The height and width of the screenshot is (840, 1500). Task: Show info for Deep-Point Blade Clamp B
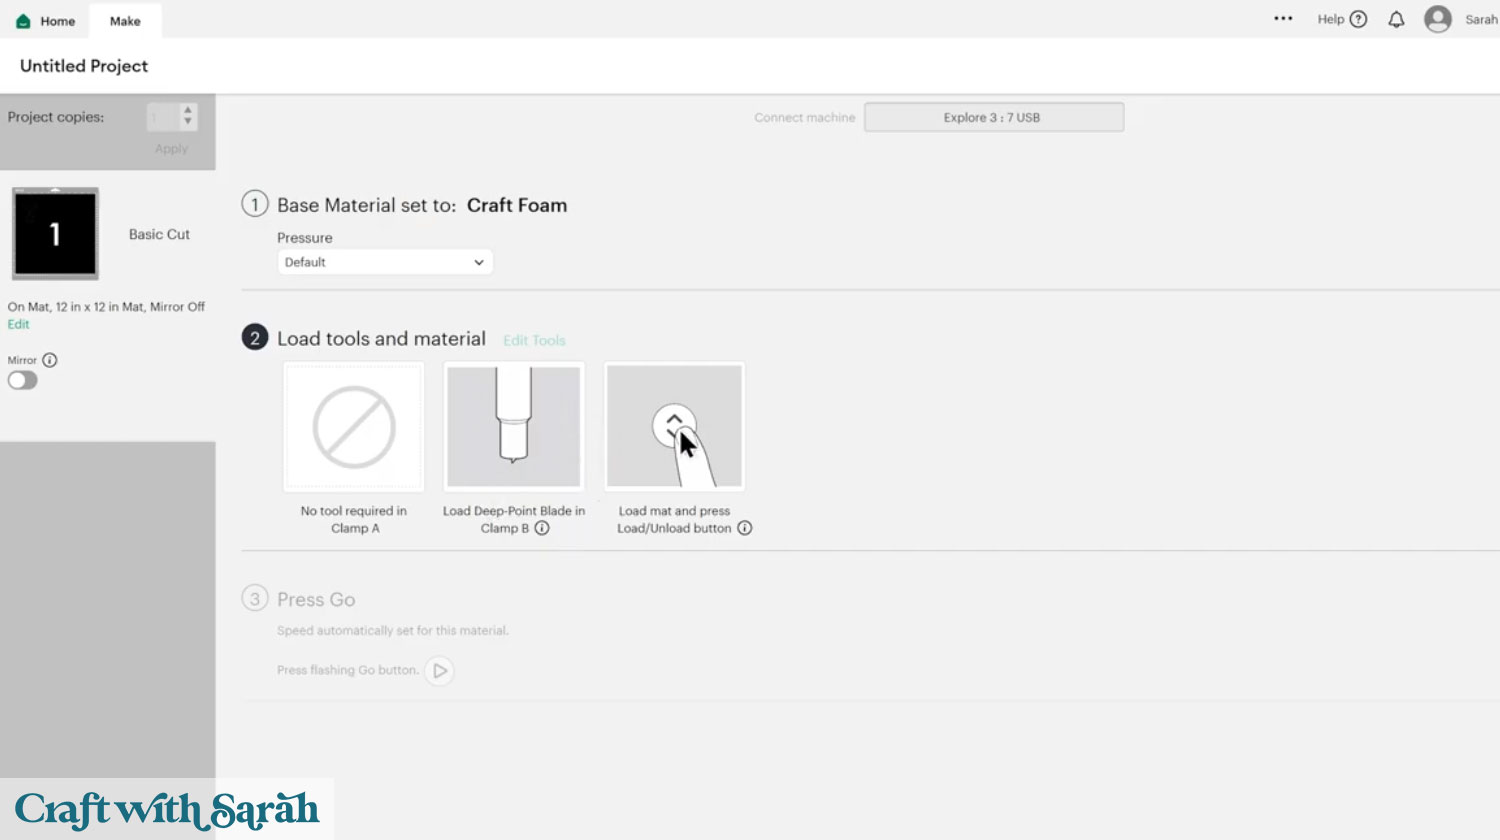[542, 528]
